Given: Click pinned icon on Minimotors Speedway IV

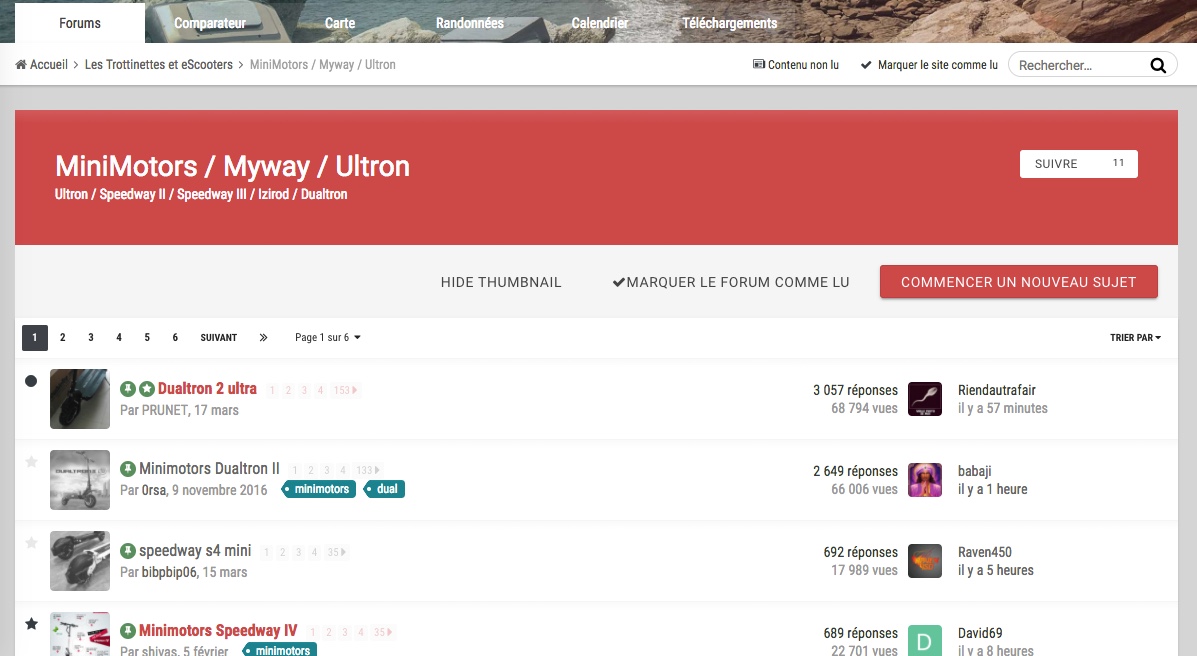Looking at the screenshot, I should (x=128, y=631).
